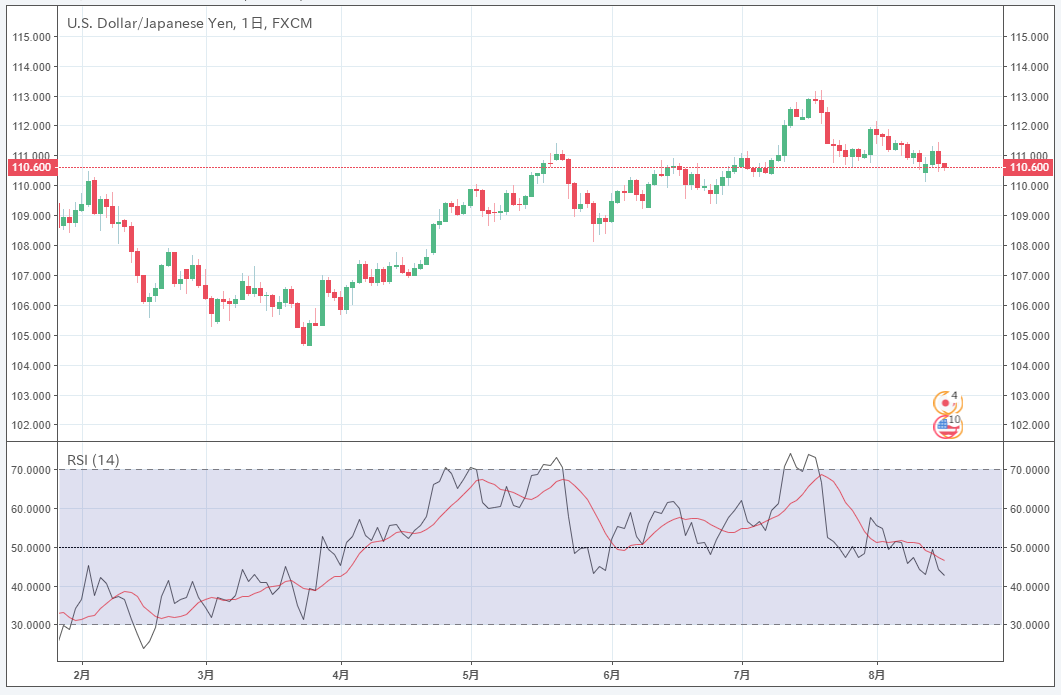Click 60.0000 on the left RSI axis
The width and height of the screenshot is (1061, 695).
(31, 509)
